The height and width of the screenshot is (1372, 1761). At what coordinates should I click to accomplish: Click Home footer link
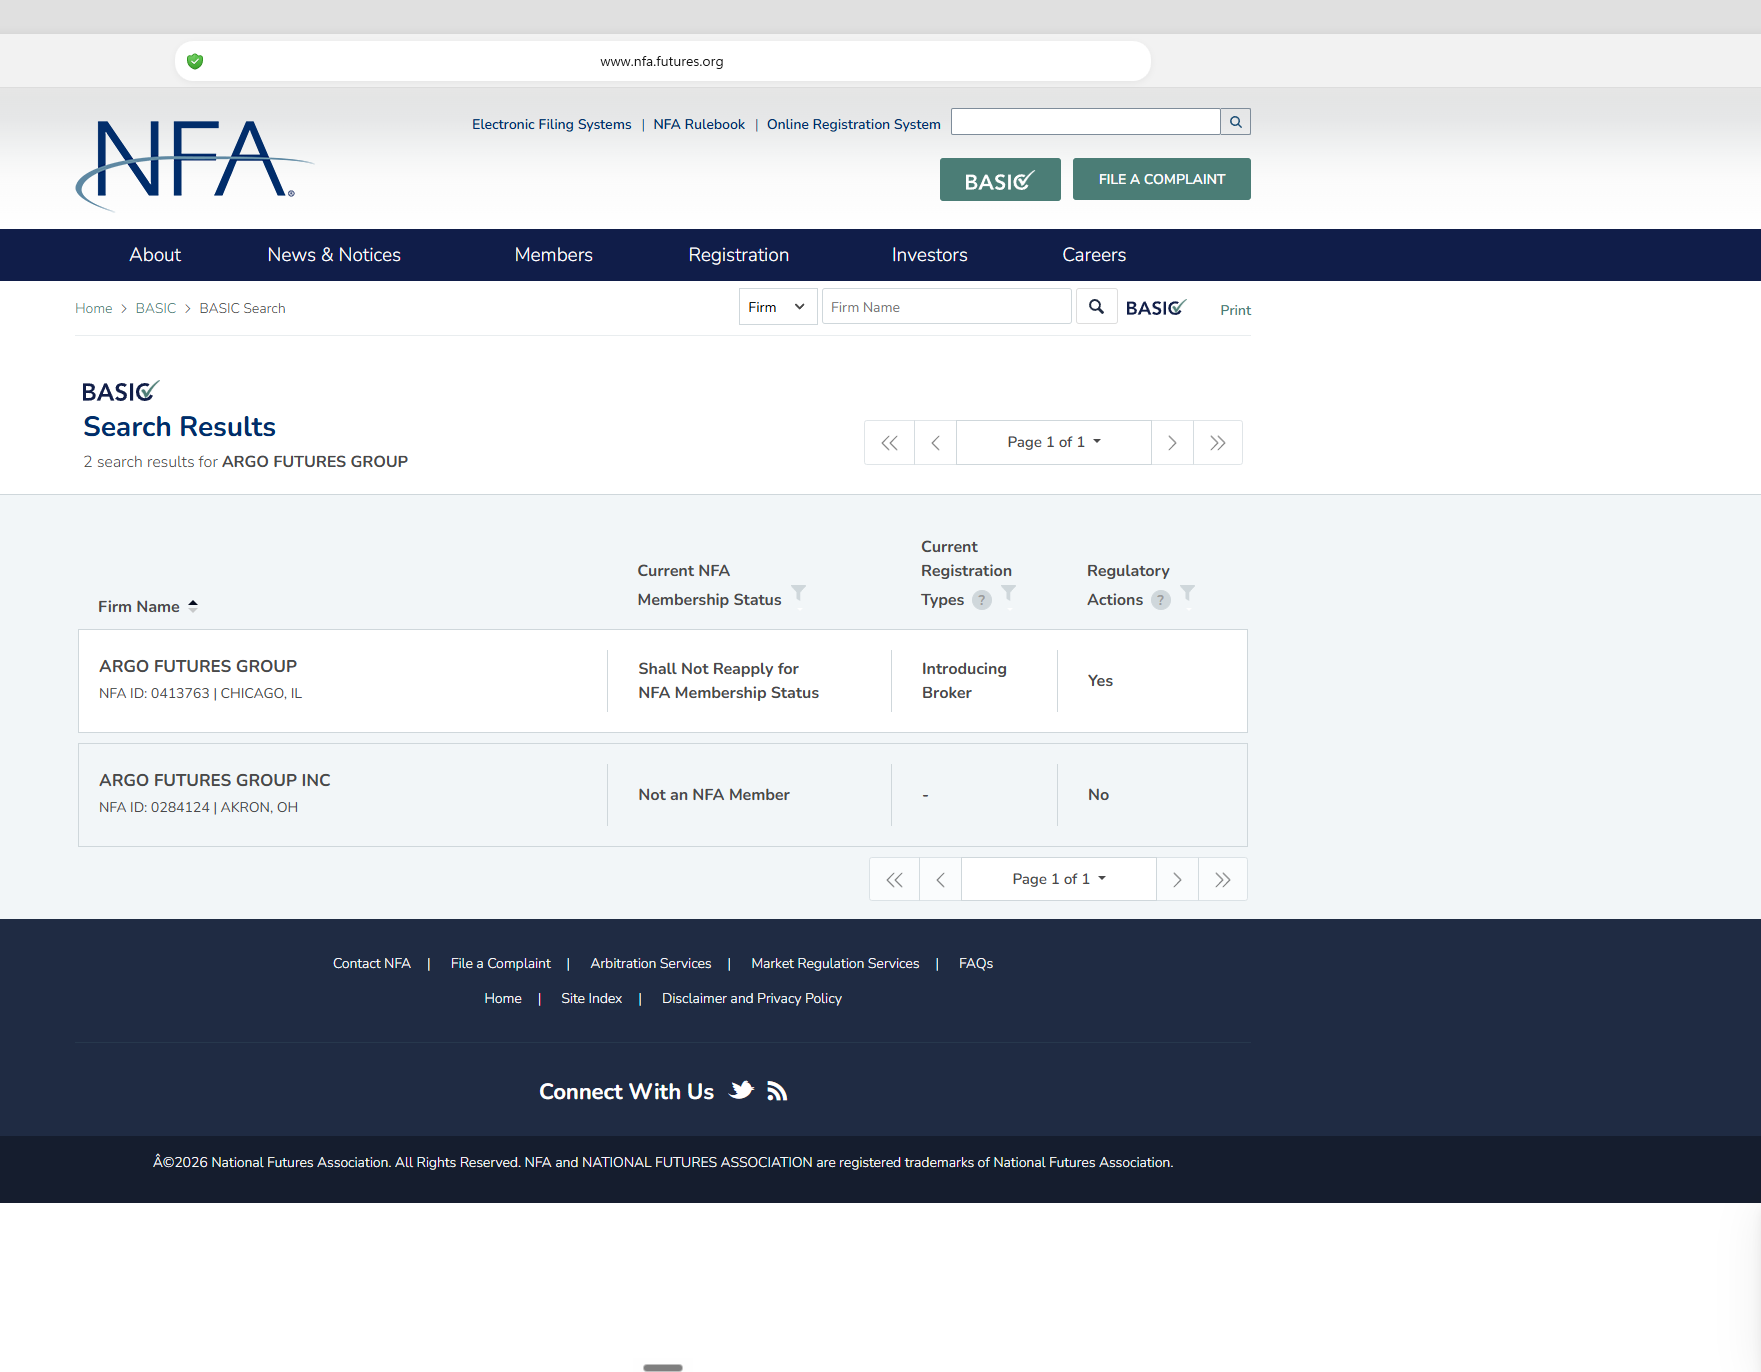pos(503,998)
